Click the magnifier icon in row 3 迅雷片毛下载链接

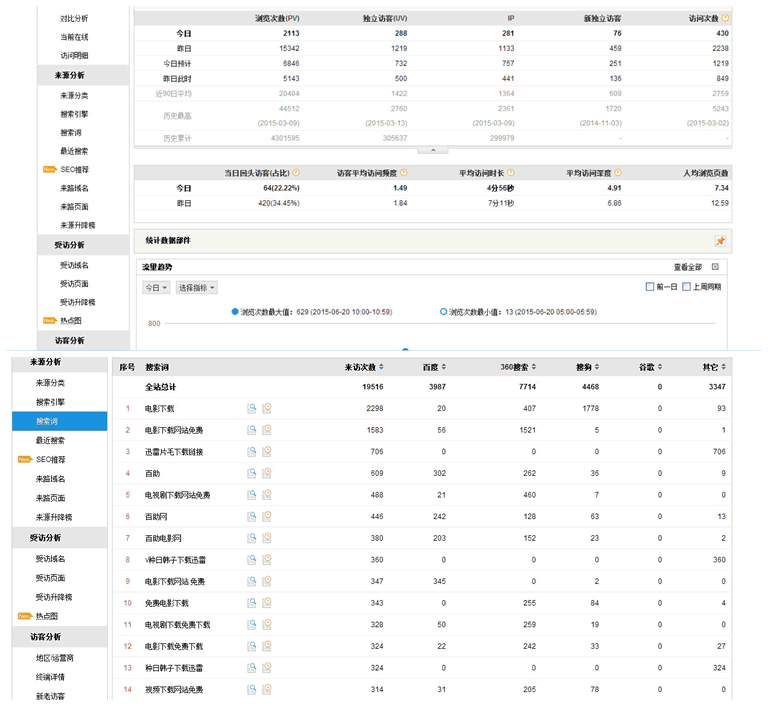point(251,451)
